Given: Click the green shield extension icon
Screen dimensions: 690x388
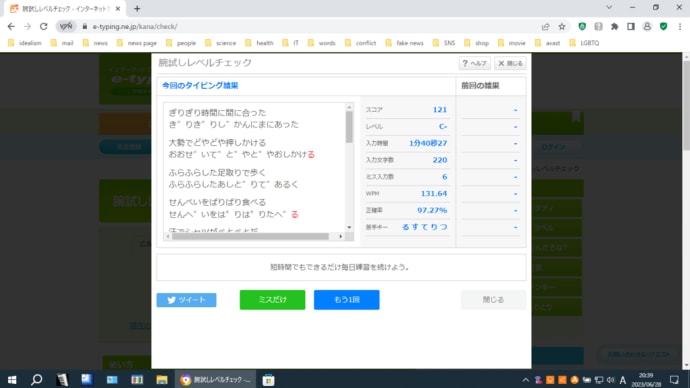Looking at the screenshot, I should click(x=582, y=26).
